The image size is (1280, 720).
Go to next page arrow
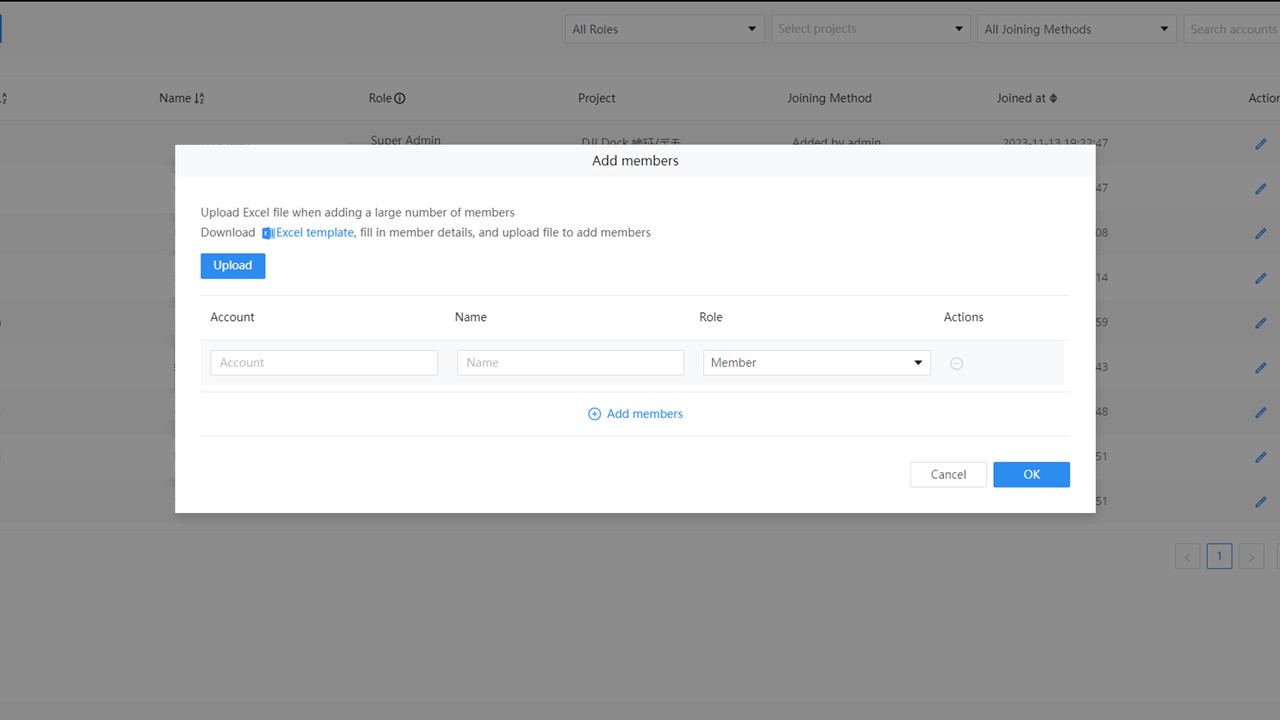click(1251, 557)
